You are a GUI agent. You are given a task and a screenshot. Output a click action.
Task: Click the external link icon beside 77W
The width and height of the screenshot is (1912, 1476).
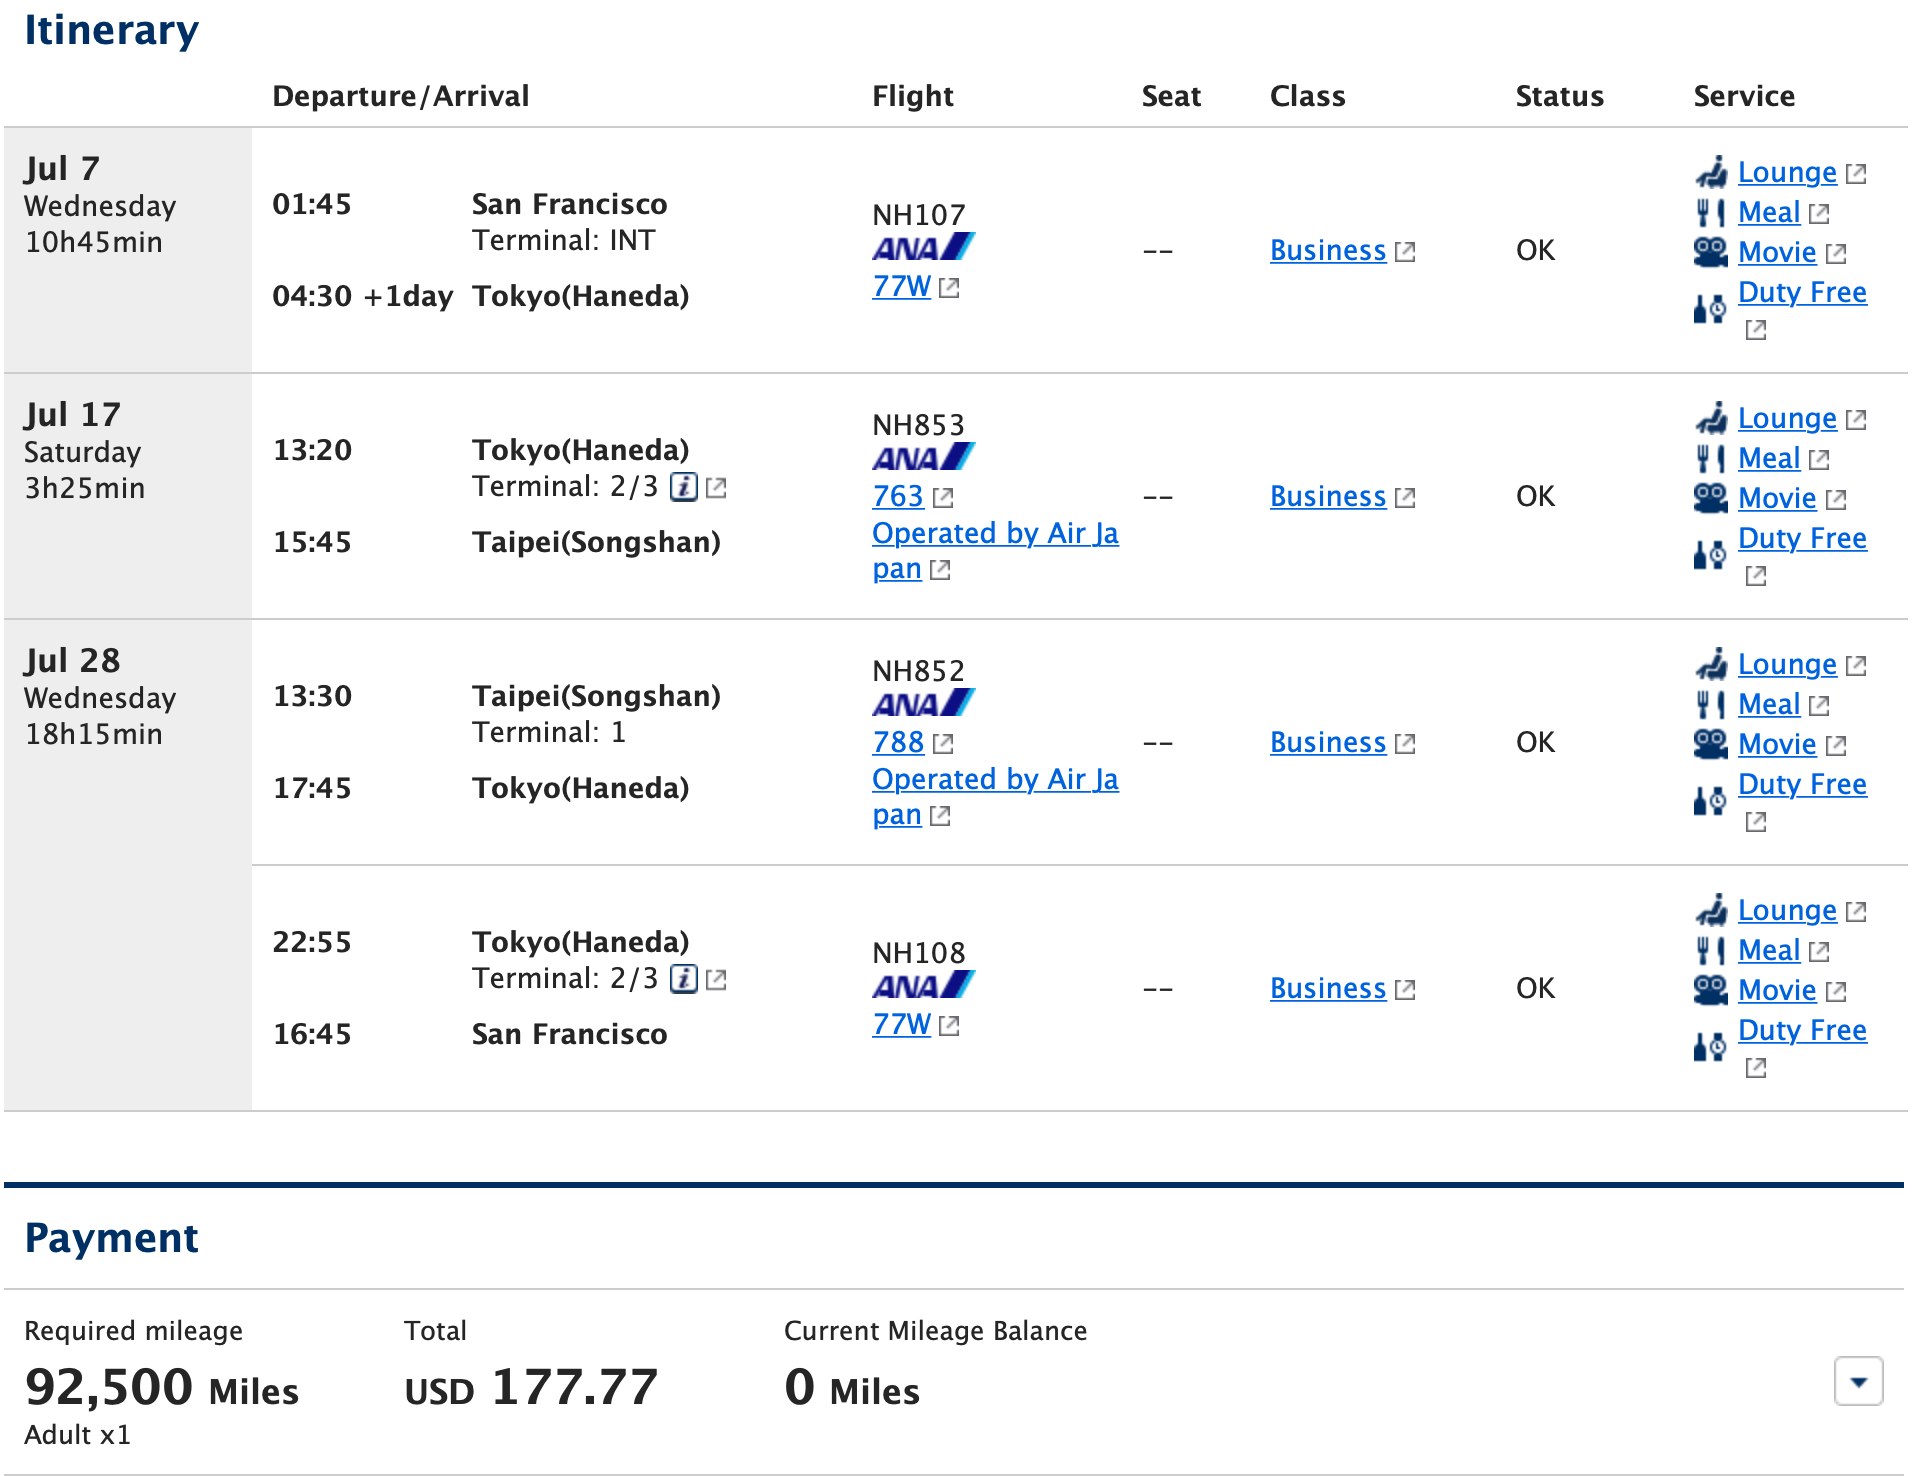pyautogui.click(x=948, y=287)
